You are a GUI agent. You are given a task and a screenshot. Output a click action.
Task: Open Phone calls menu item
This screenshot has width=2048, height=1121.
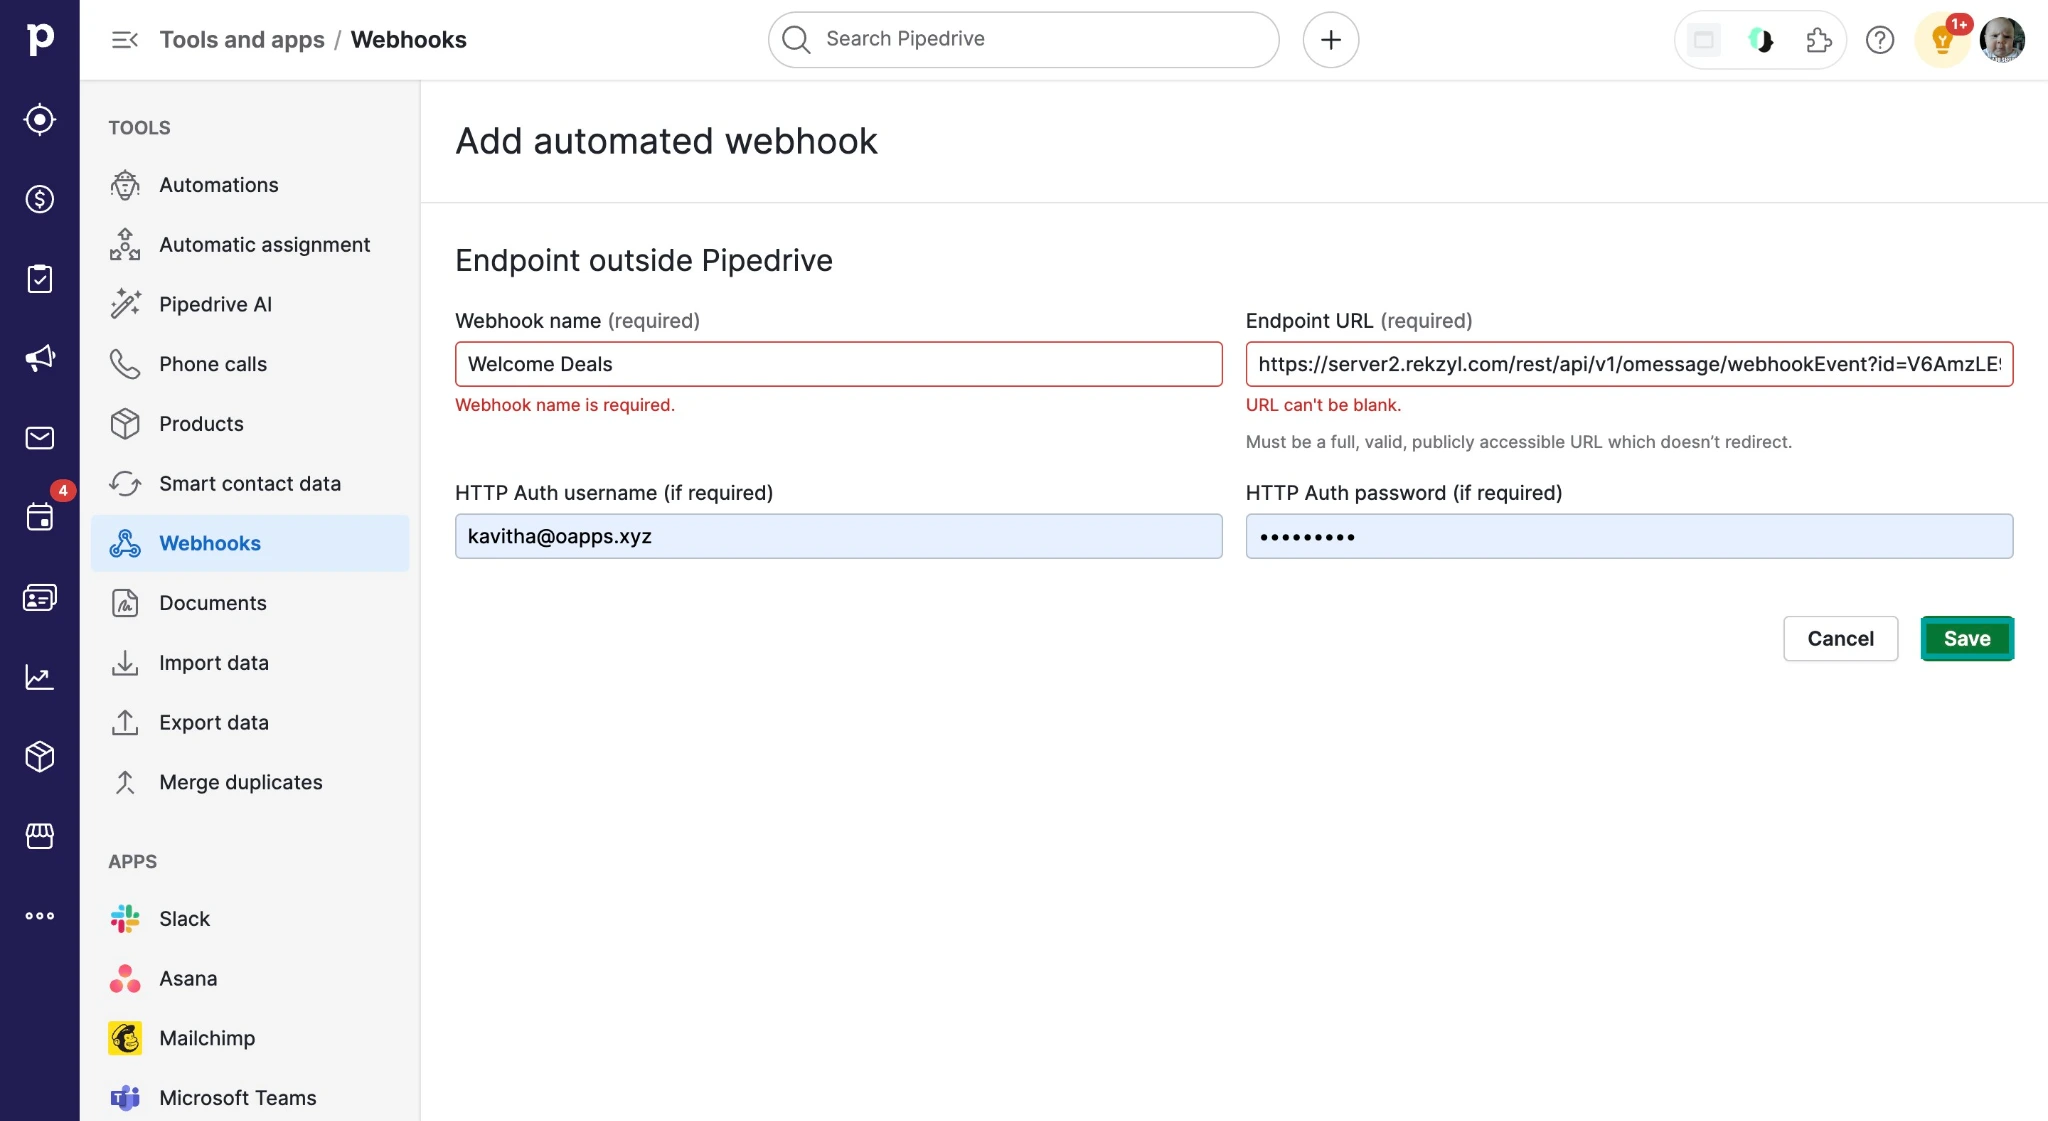[x=250, y=364]
